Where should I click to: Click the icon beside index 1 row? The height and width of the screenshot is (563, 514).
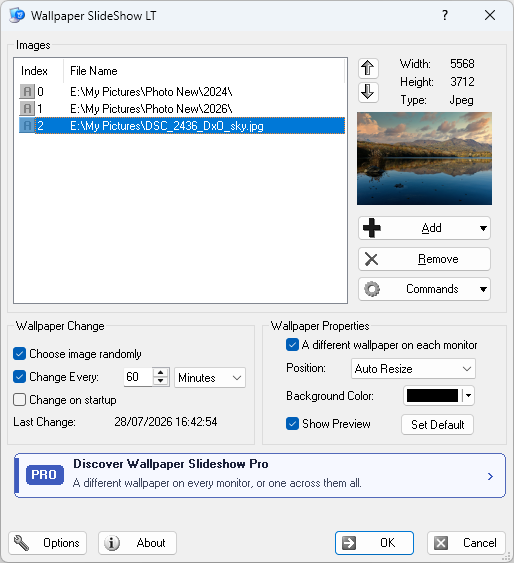point(27,108)
